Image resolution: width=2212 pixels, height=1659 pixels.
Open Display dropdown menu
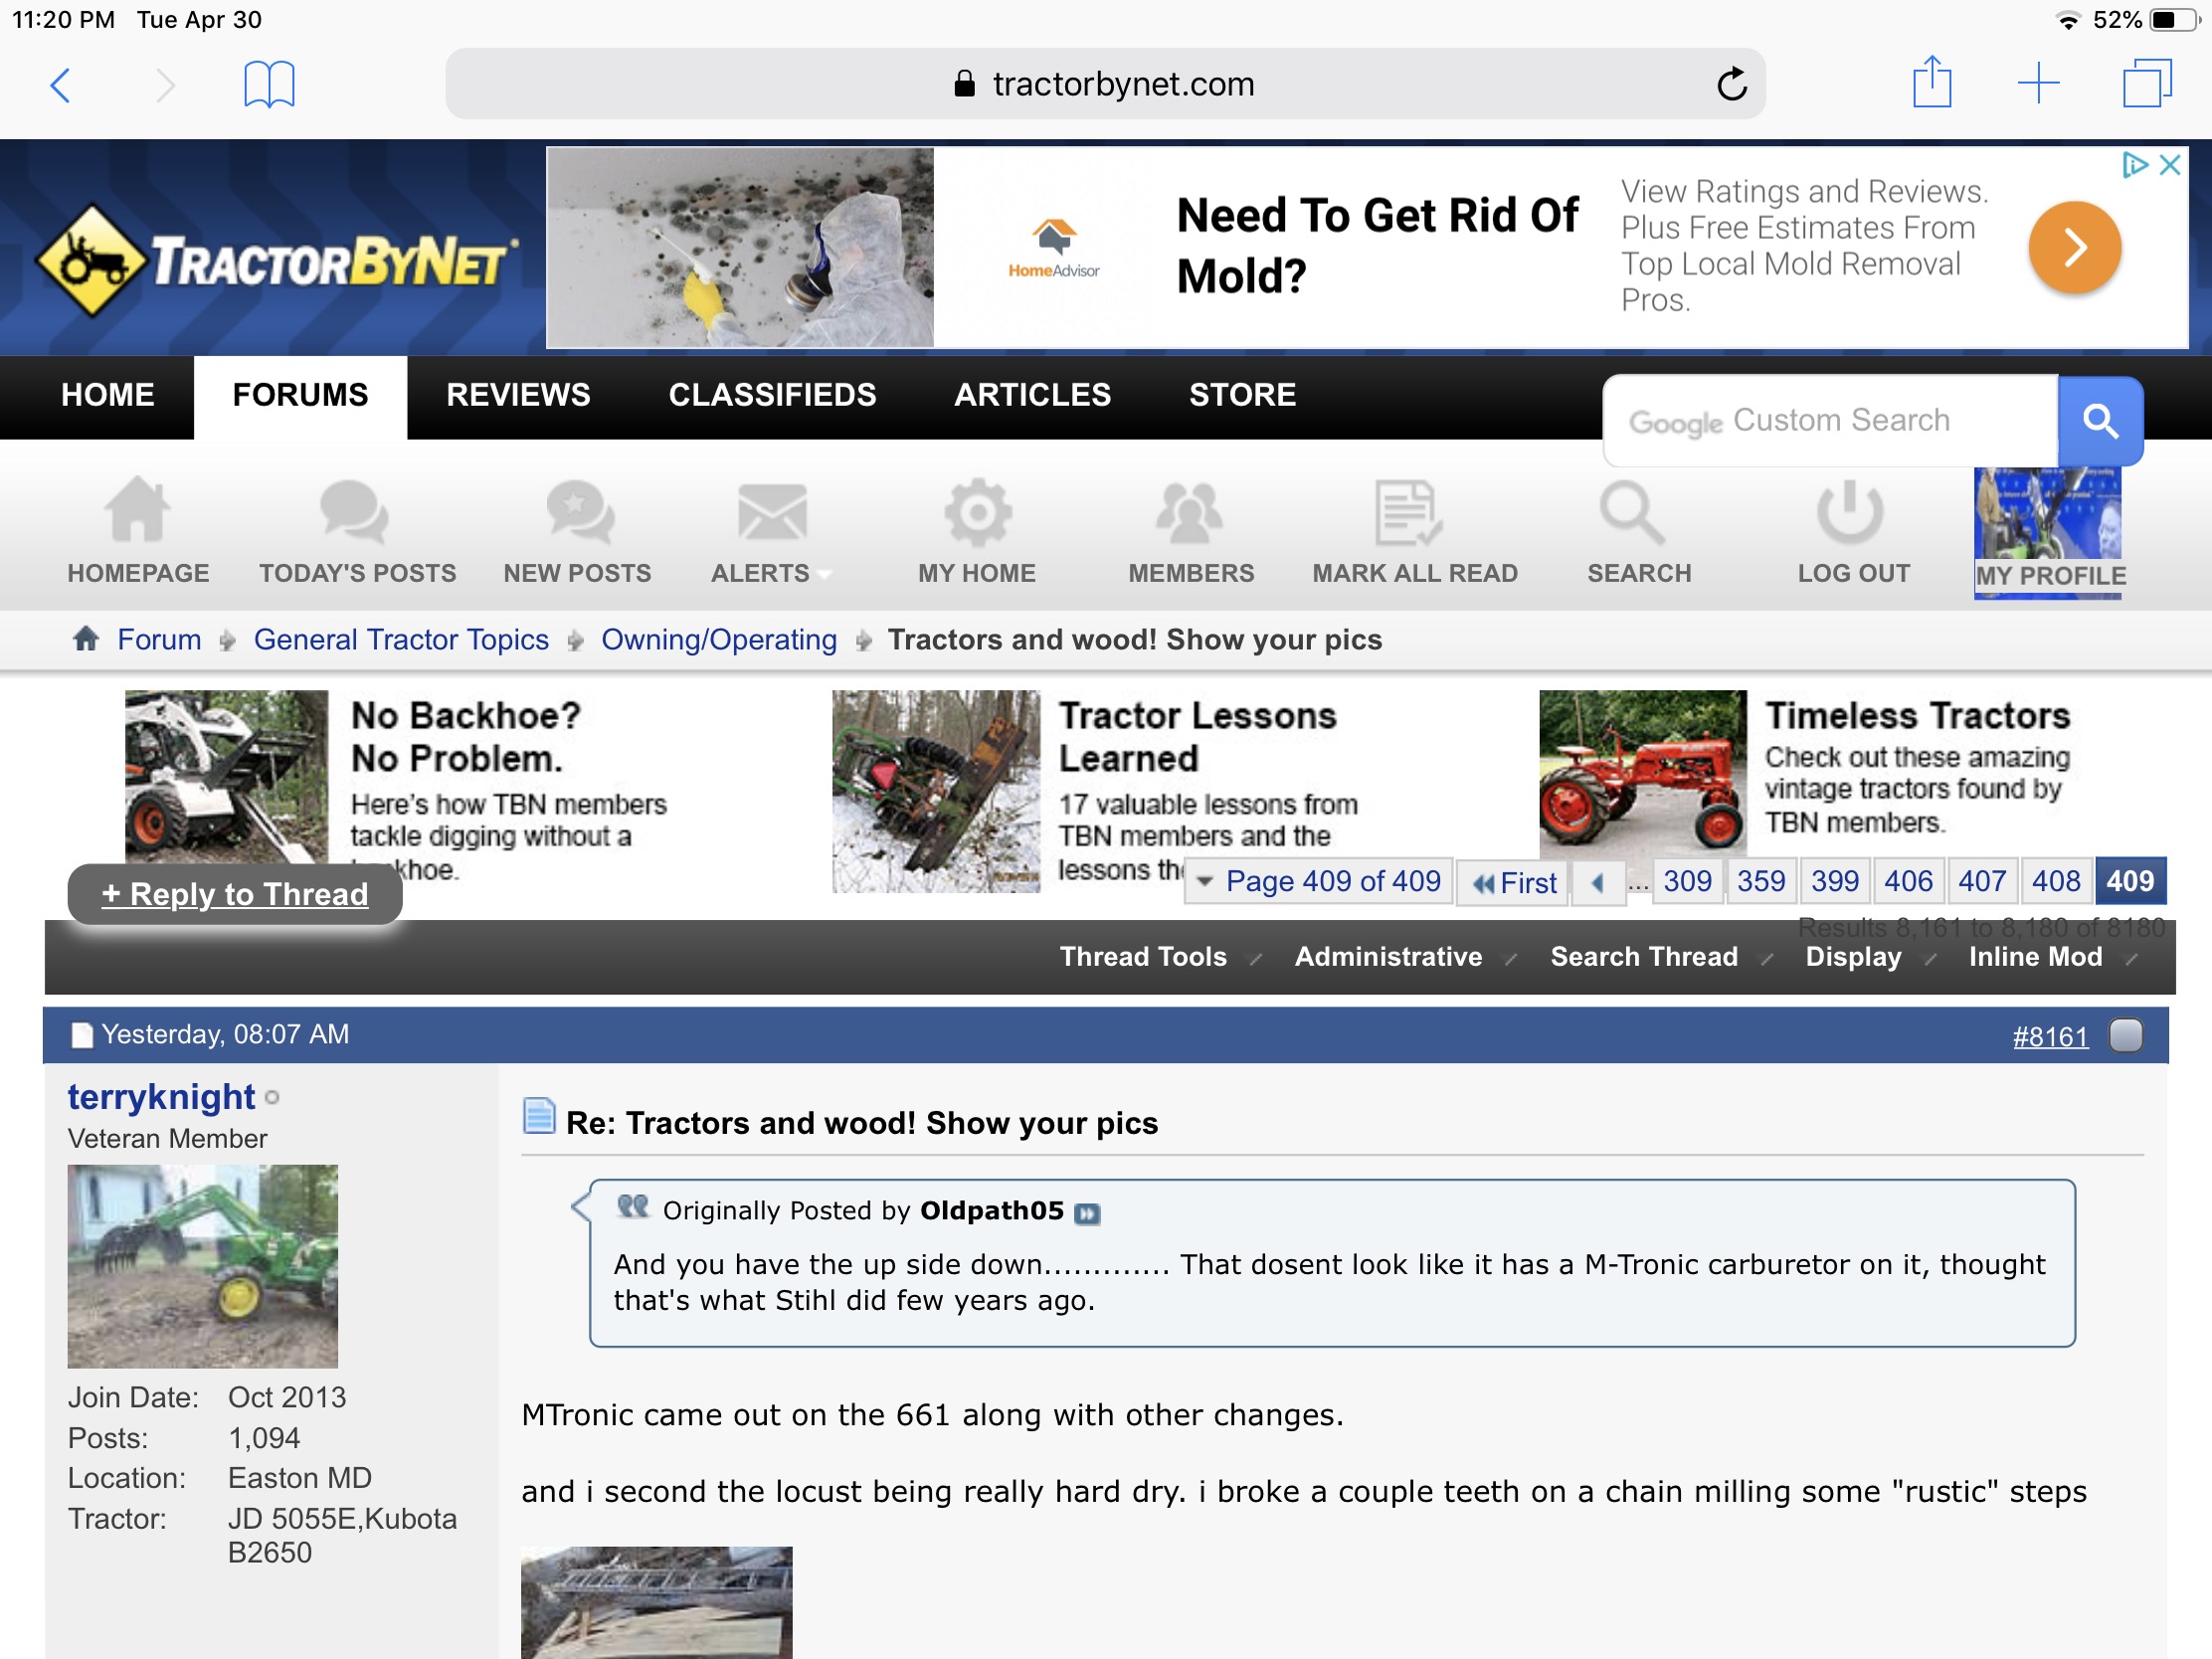pyautogui.click(x=1870, y=957)
